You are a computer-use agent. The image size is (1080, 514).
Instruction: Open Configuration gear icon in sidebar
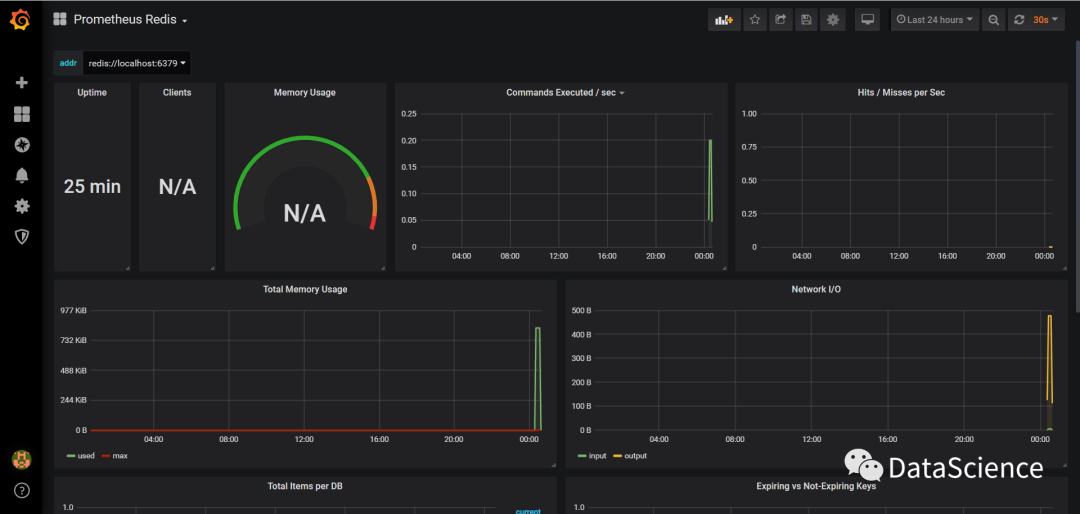click(x=21, y=206)
